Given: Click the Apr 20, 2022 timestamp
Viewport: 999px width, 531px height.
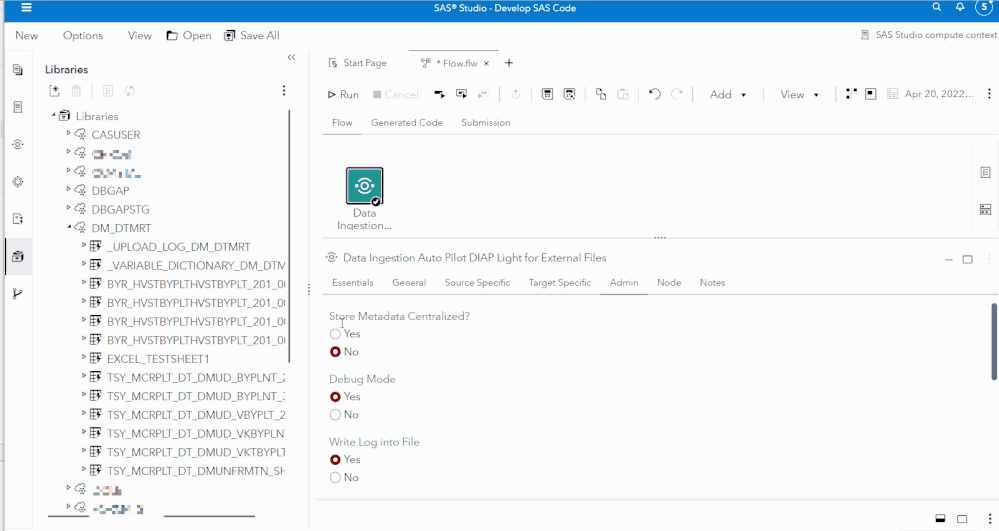Looking at the screenshot, I should pos(938,94).
